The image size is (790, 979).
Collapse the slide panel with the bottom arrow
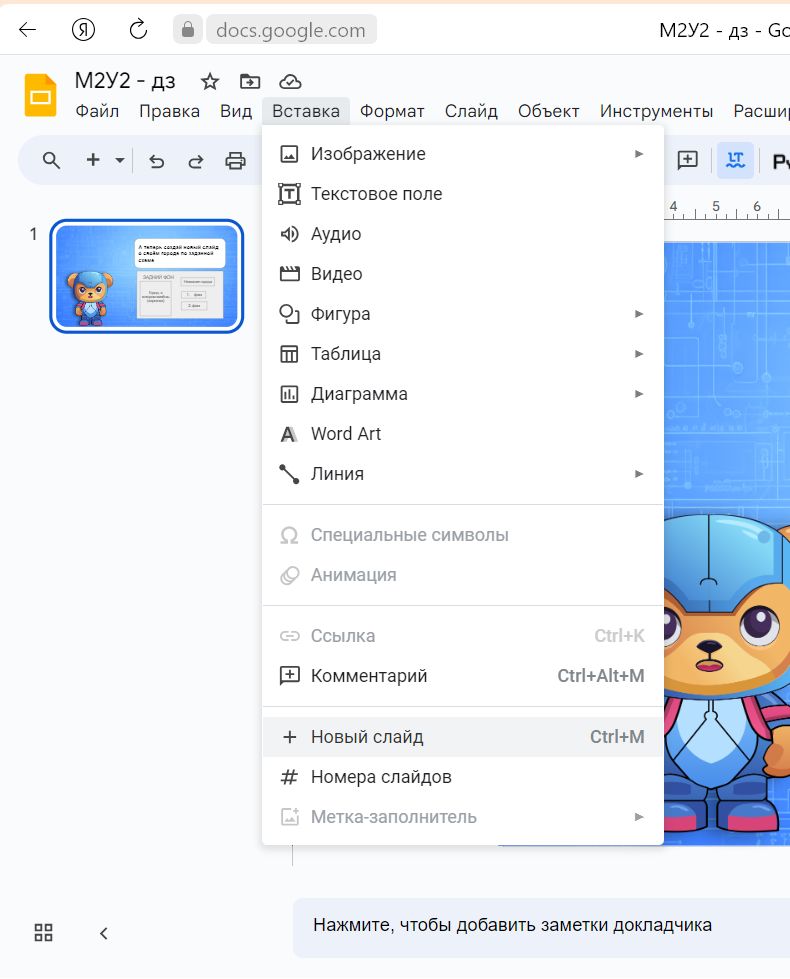(104, 933)
